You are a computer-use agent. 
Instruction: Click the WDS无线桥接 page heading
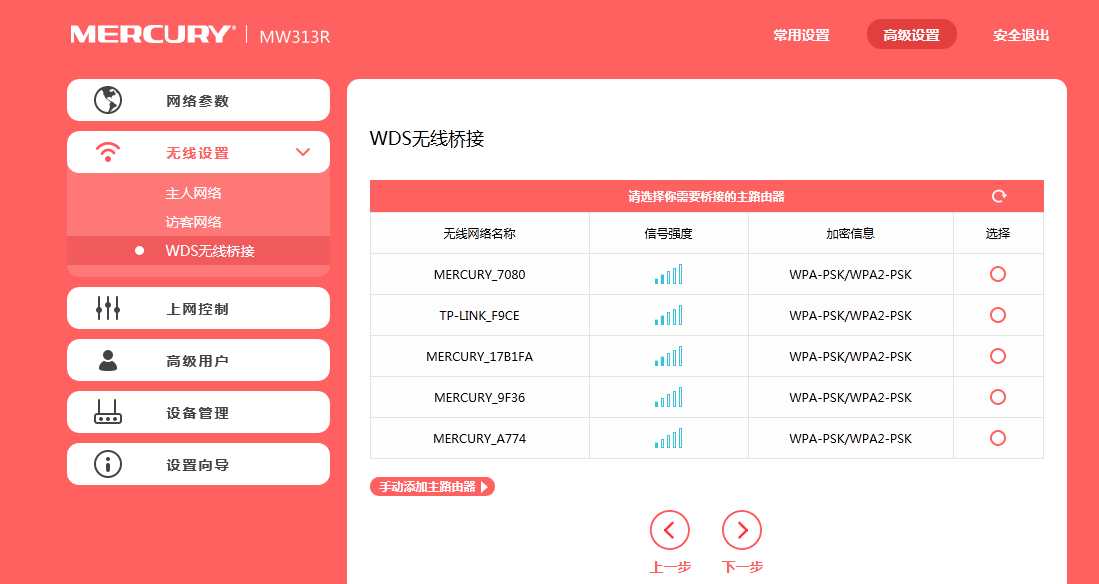coord(427,139)
